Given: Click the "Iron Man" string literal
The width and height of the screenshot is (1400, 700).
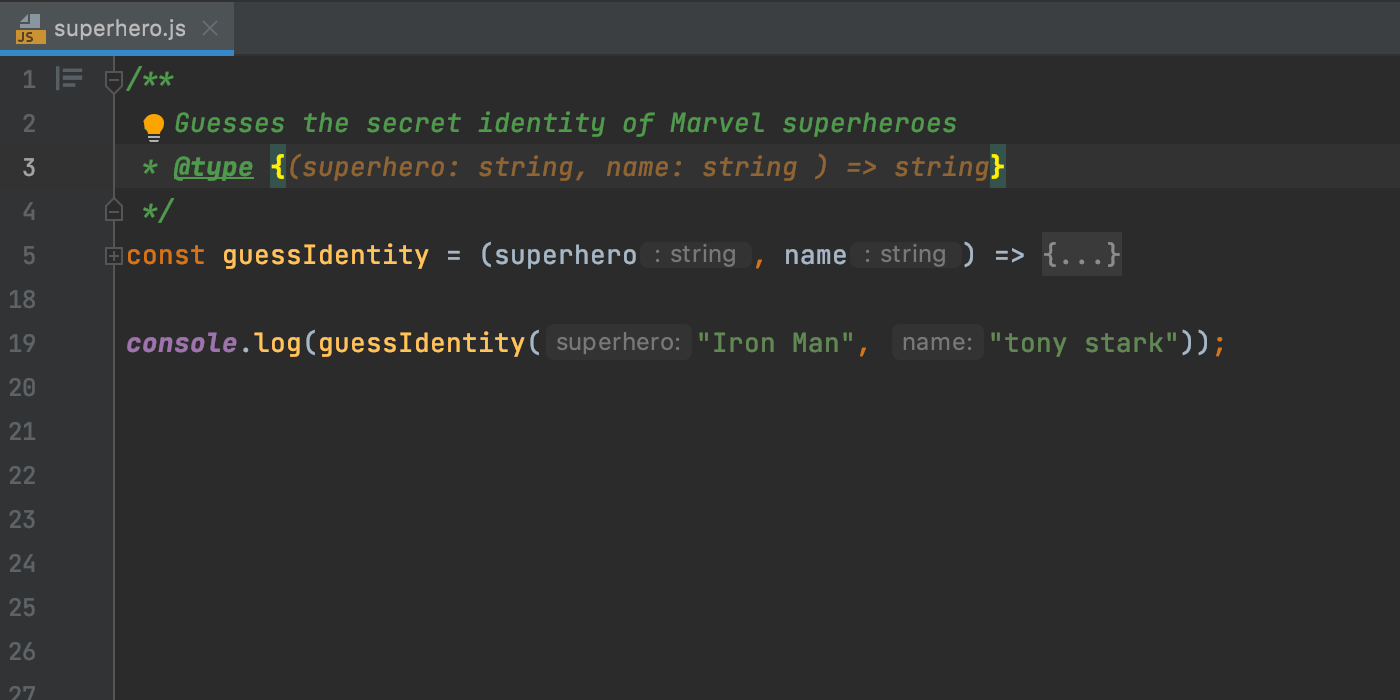Looking at the screenshot, I should pos(775,342).
